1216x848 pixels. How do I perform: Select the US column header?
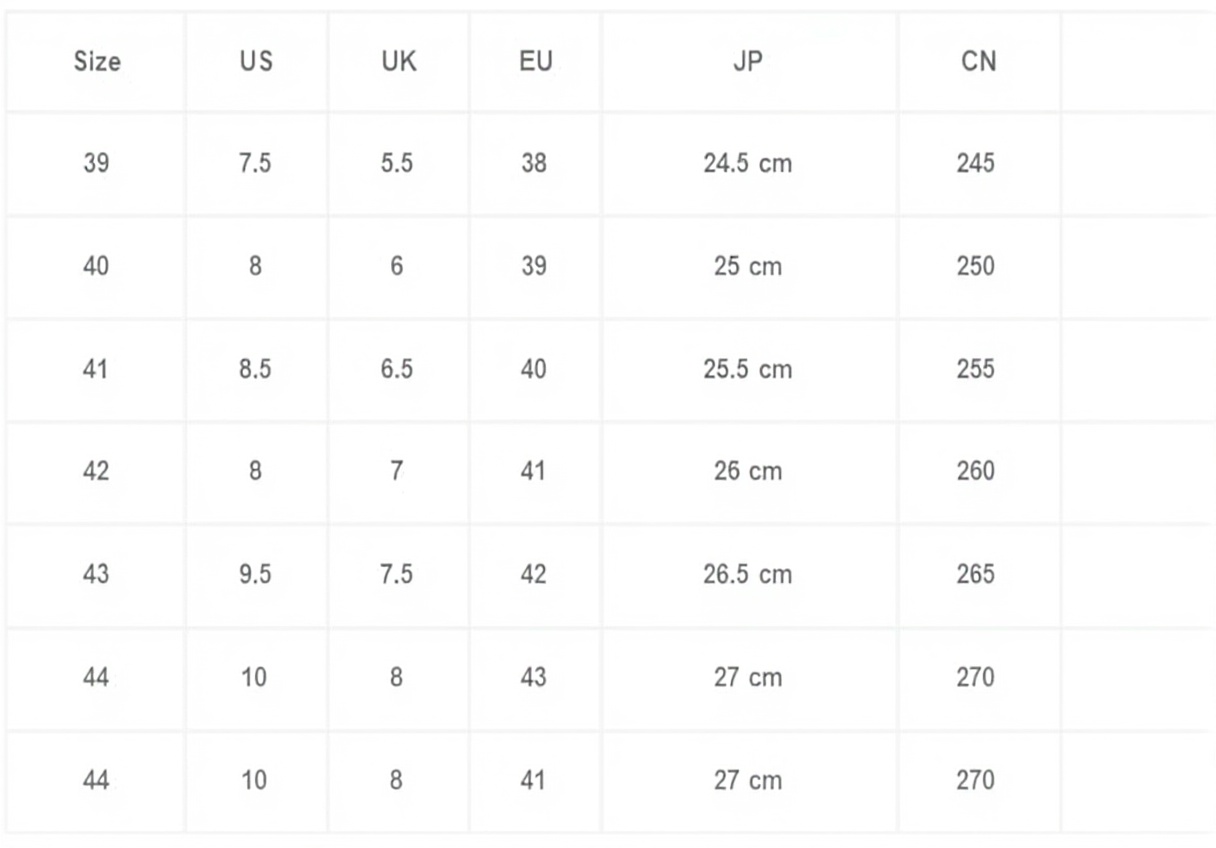255,62
